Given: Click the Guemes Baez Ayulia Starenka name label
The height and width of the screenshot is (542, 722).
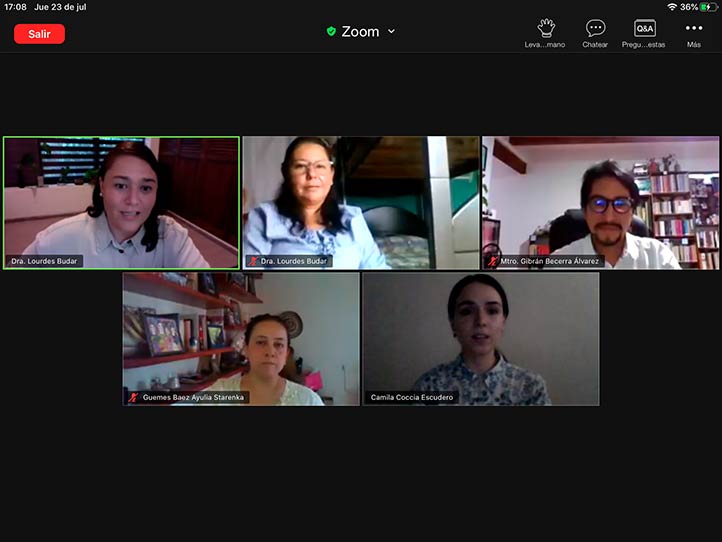Looking at the screenshot, I should pyautogui.click(x=193, y=397).
